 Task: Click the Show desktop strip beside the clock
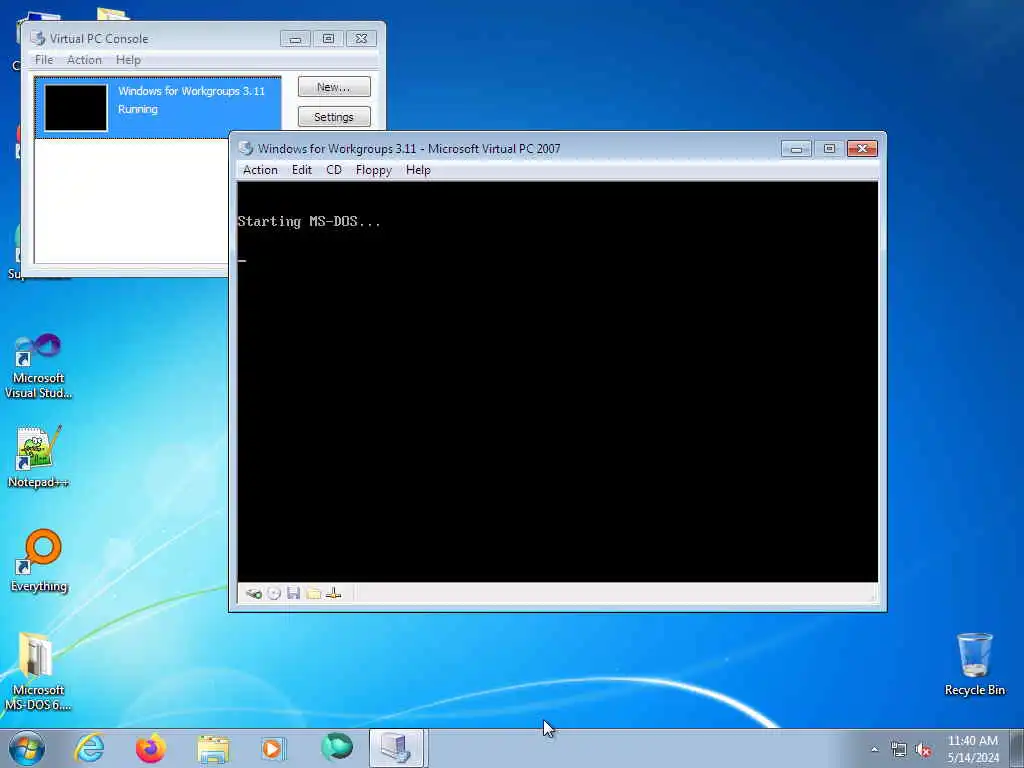click(1016, 748)
